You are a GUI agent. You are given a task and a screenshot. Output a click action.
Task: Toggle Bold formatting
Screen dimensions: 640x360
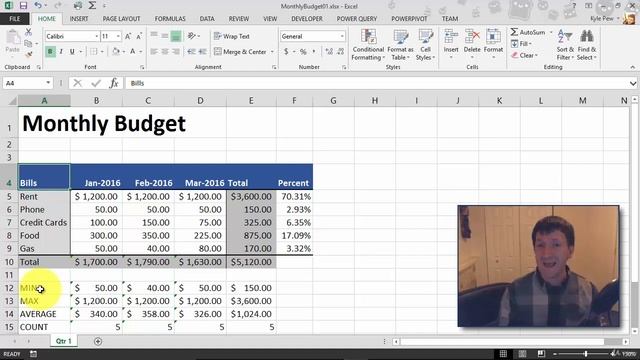(50, 51)
